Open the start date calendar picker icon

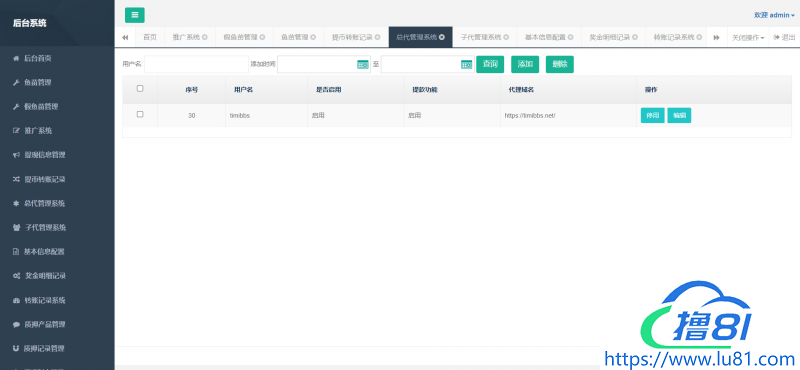362,64
